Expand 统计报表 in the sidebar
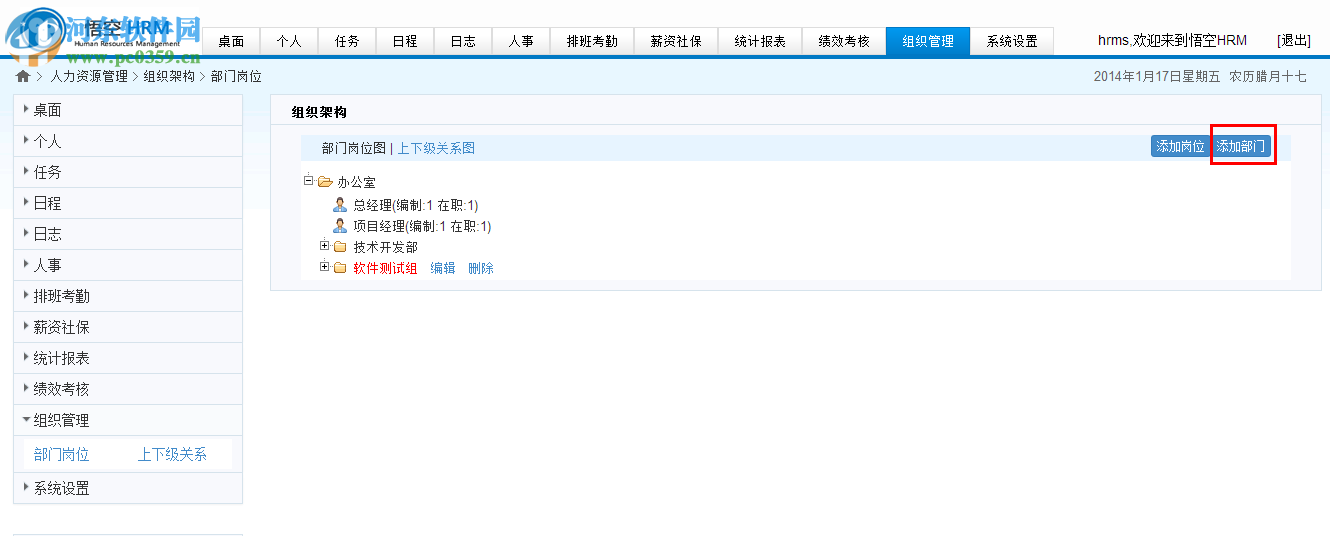 [x=128, y=358]
